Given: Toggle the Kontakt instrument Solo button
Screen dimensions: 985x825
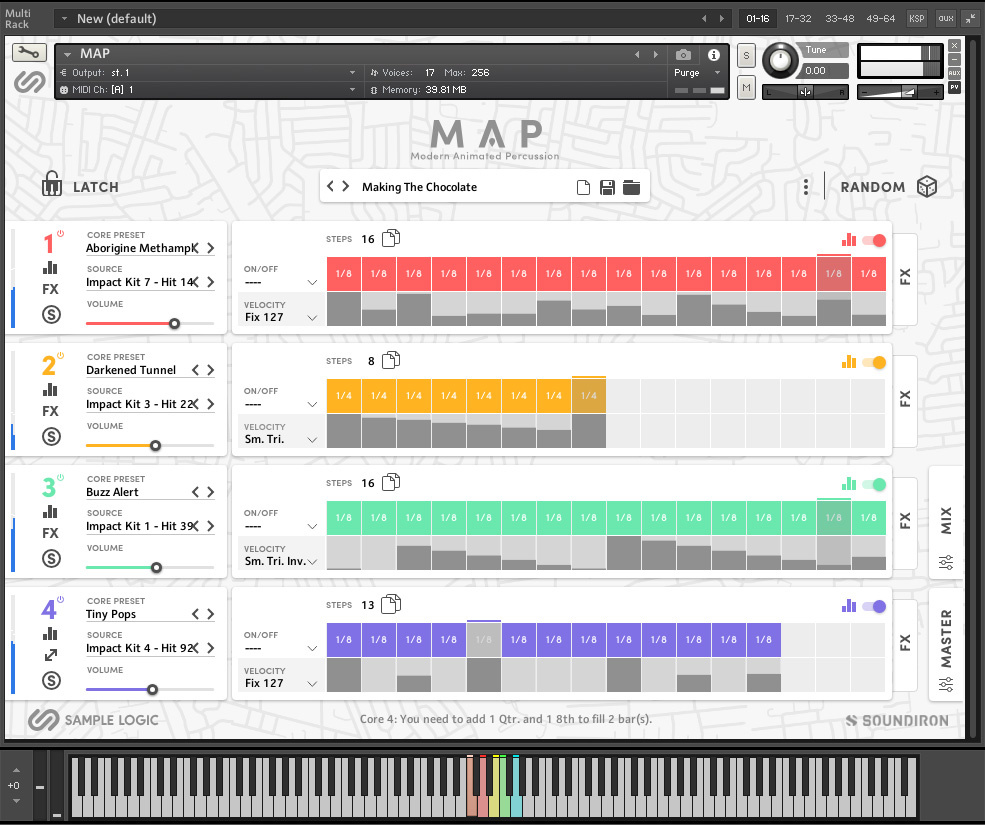Looking at the screenshot, I should [x=746, y=55].
